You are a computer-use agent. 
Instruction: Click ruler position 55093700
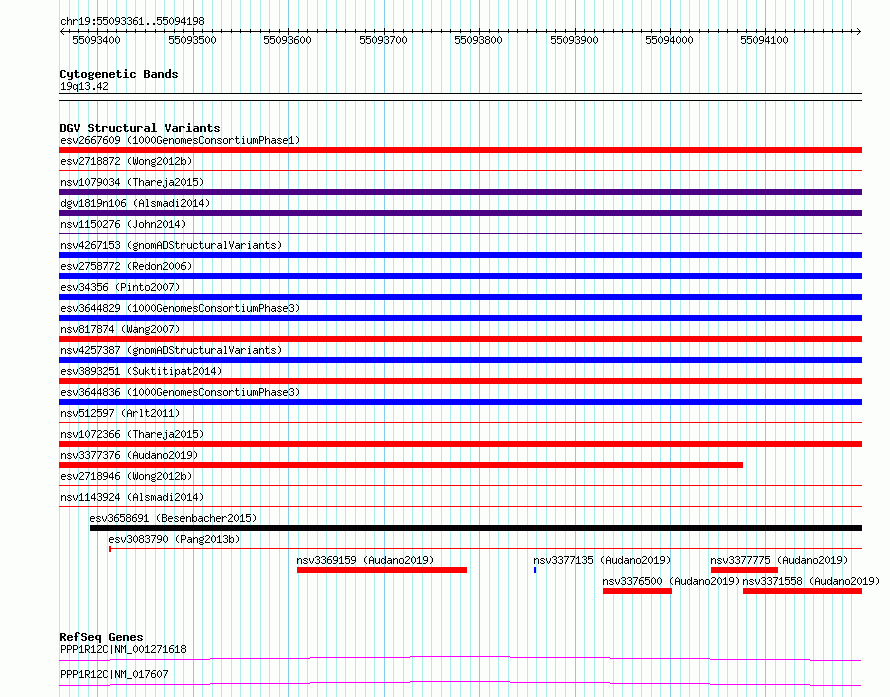pos(384,40)
